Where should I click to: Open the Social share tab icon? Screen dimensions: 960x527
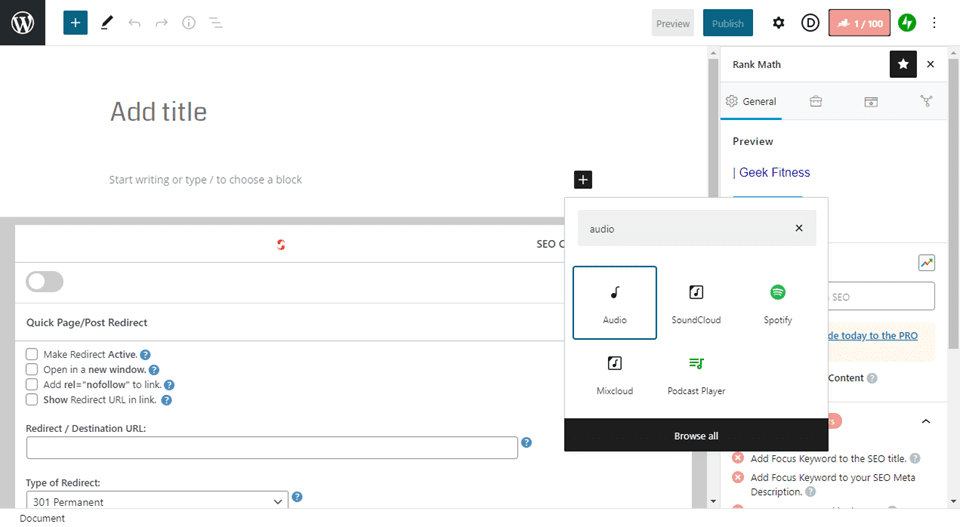tap(926, 102)
